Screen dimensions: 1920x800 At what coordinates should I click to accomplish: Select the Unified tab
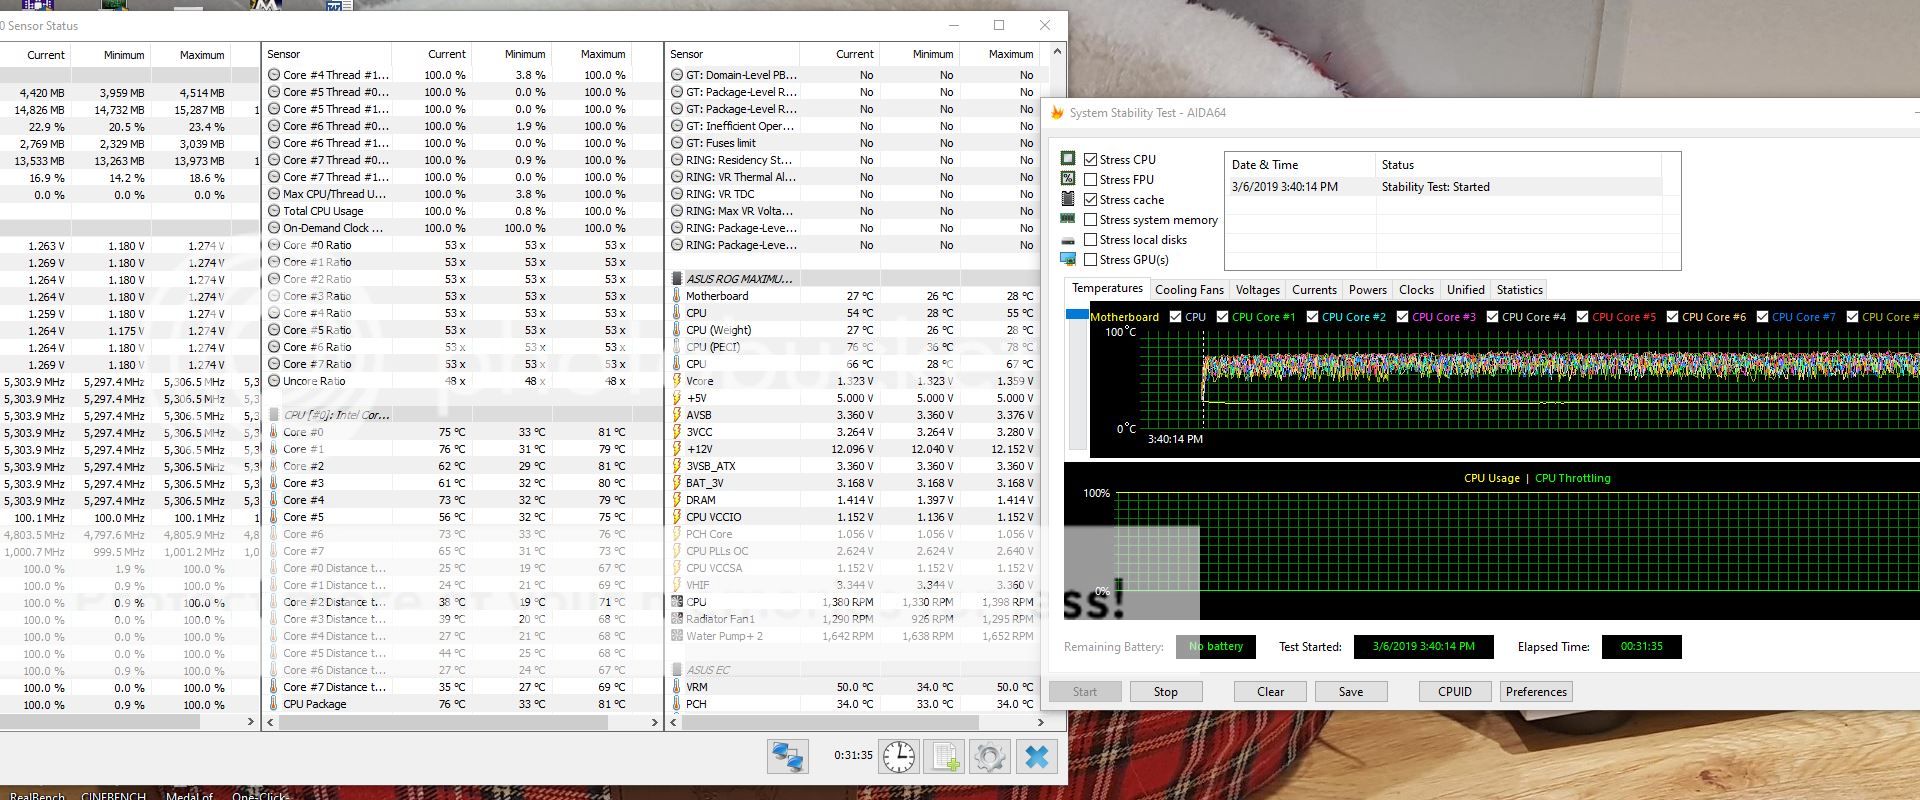tap(1465, 290)
